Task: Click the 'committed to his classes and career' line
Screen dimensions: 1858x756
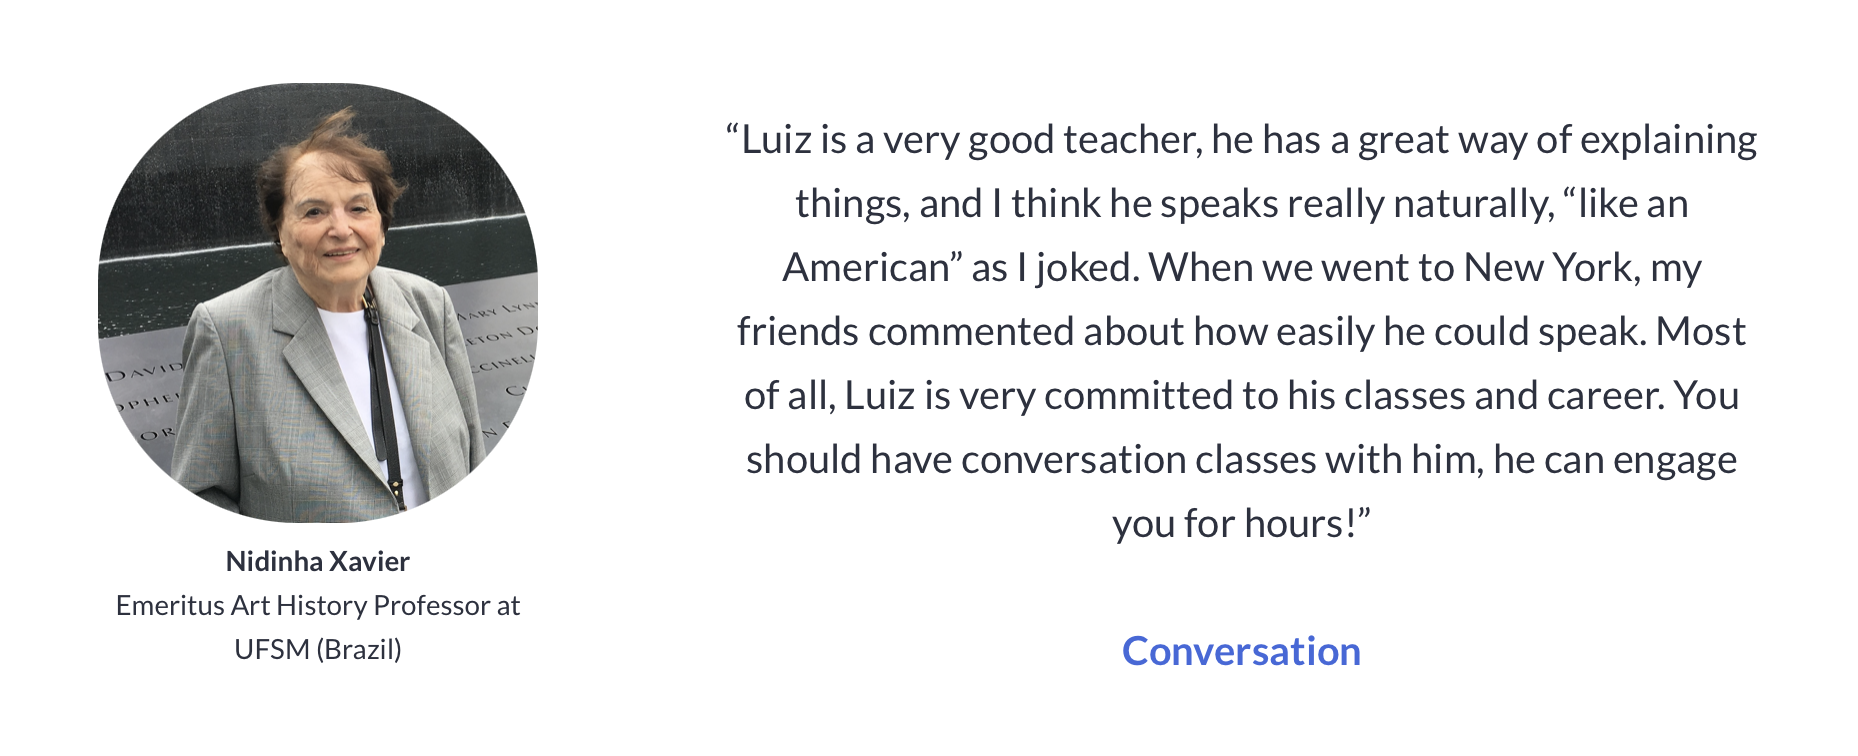Action: click(1241, 396)
